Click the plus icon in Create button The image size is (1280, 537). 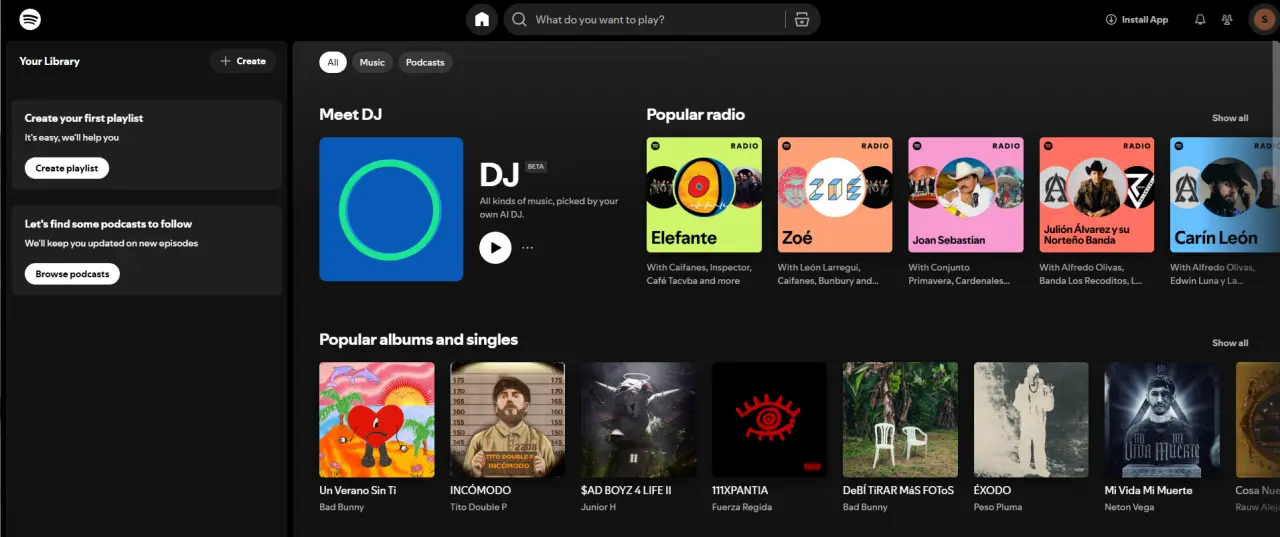coord(225,61)
